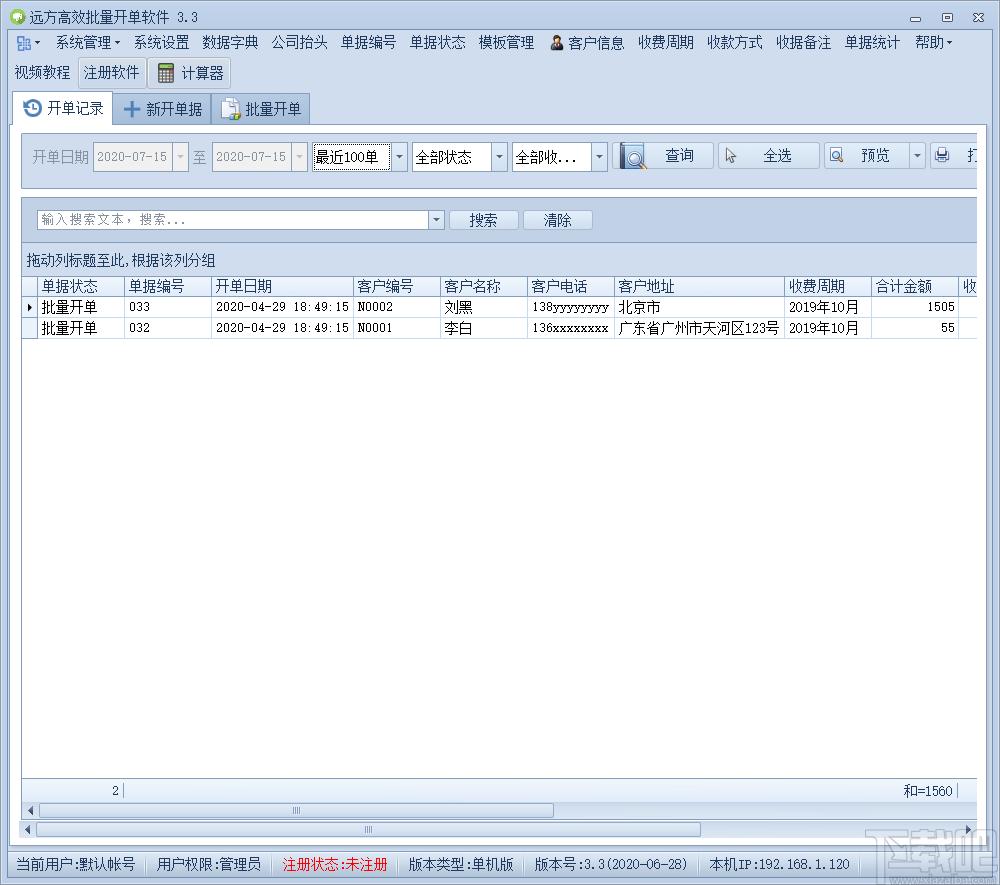Viewport: 1000px width, 885px height.
Task: Click the 注册软件 button
Action: tap(112, 73)
